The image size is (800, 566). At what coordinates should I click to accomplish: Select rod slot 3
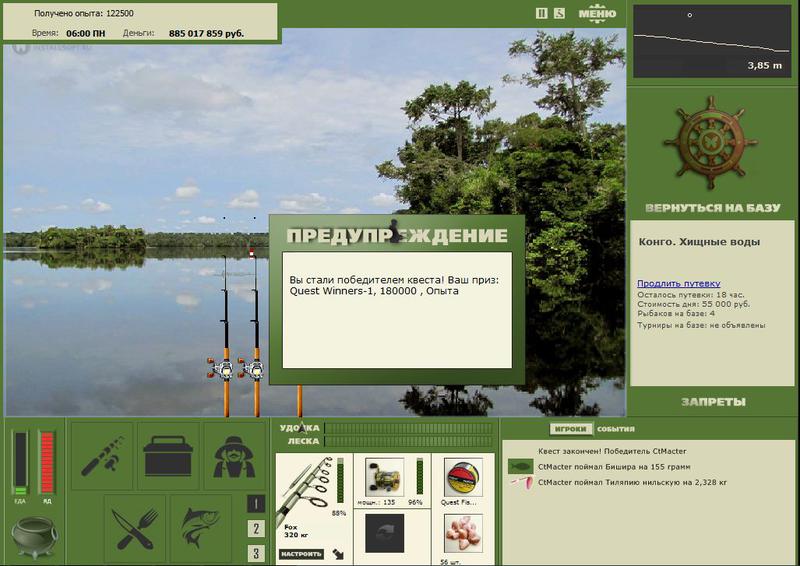tap(256, 553)
